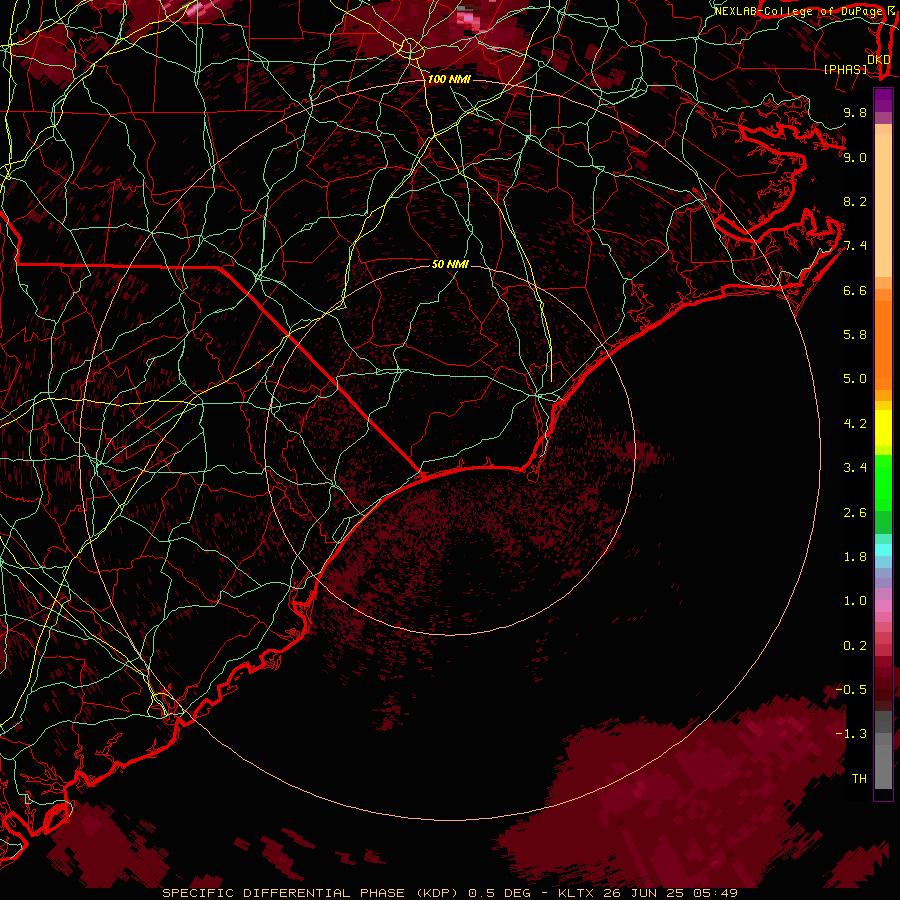Pick the yellow color bar segment
Viewport: 900px width, 900px height.
[x=883, y=428]
